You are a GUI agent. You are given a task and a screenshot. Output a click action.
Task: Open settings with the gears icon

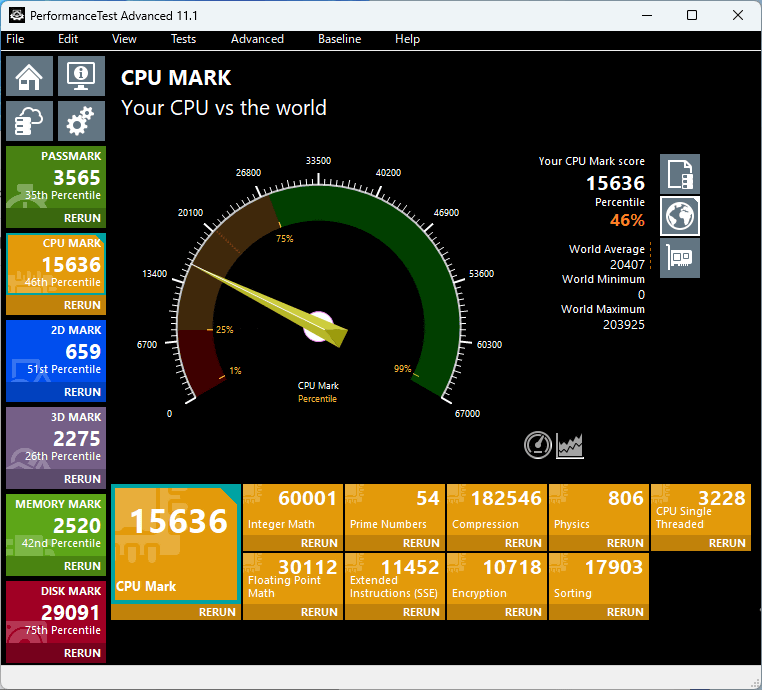81,121
